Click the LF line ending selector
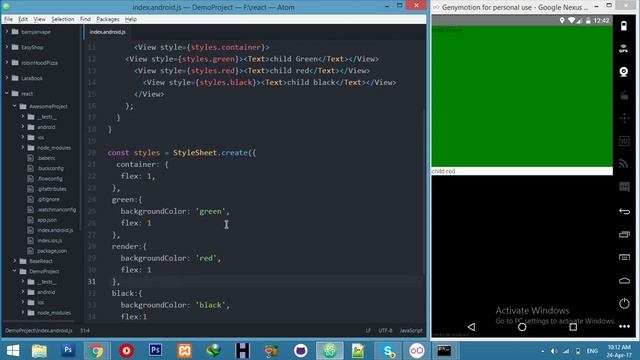The width and height of the screenshot is (640, 360). 368,330
